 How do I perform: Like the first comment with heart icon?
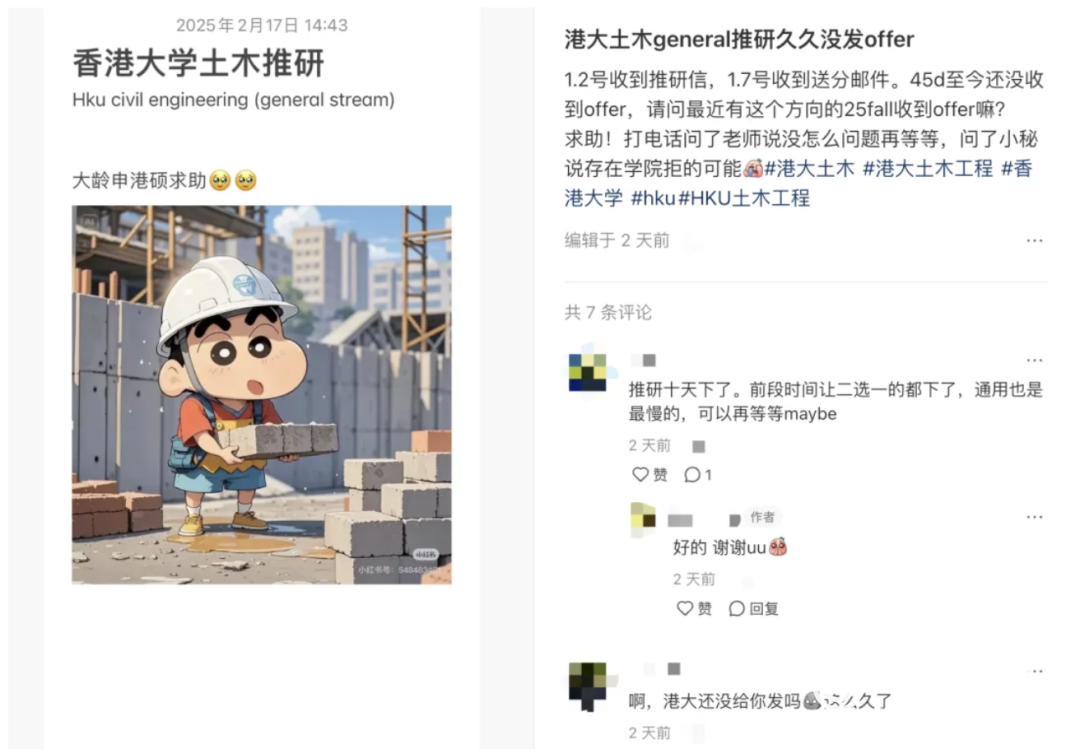click(x=641, y=474)
